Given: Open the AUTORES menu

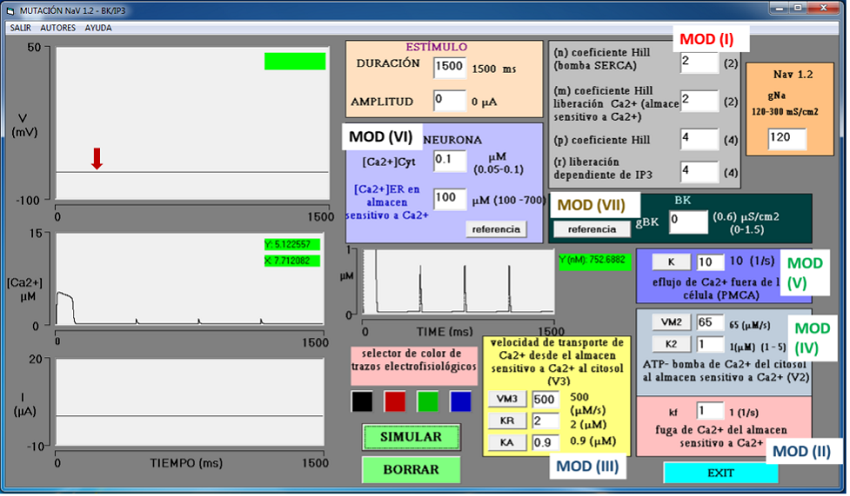Looking at the screenshot, I should pos(58,28).
